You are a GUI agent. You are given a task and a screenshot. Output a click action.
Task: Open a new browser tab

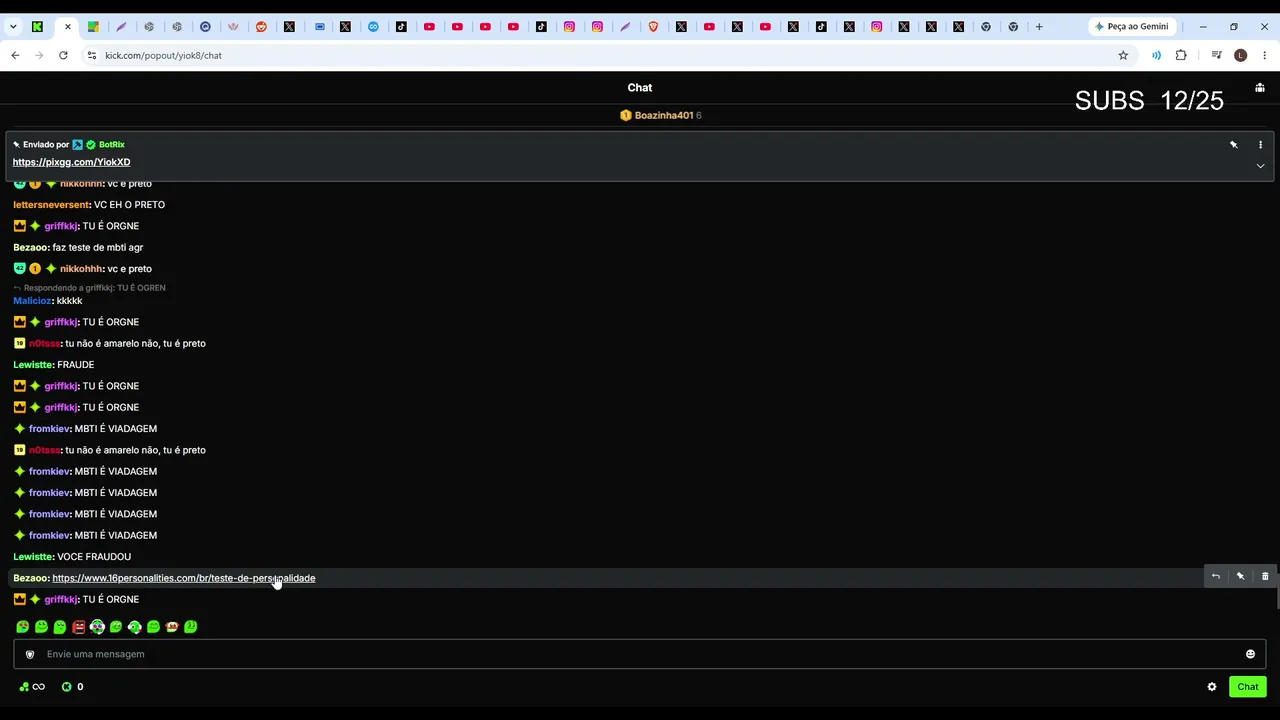(1039, 27)
